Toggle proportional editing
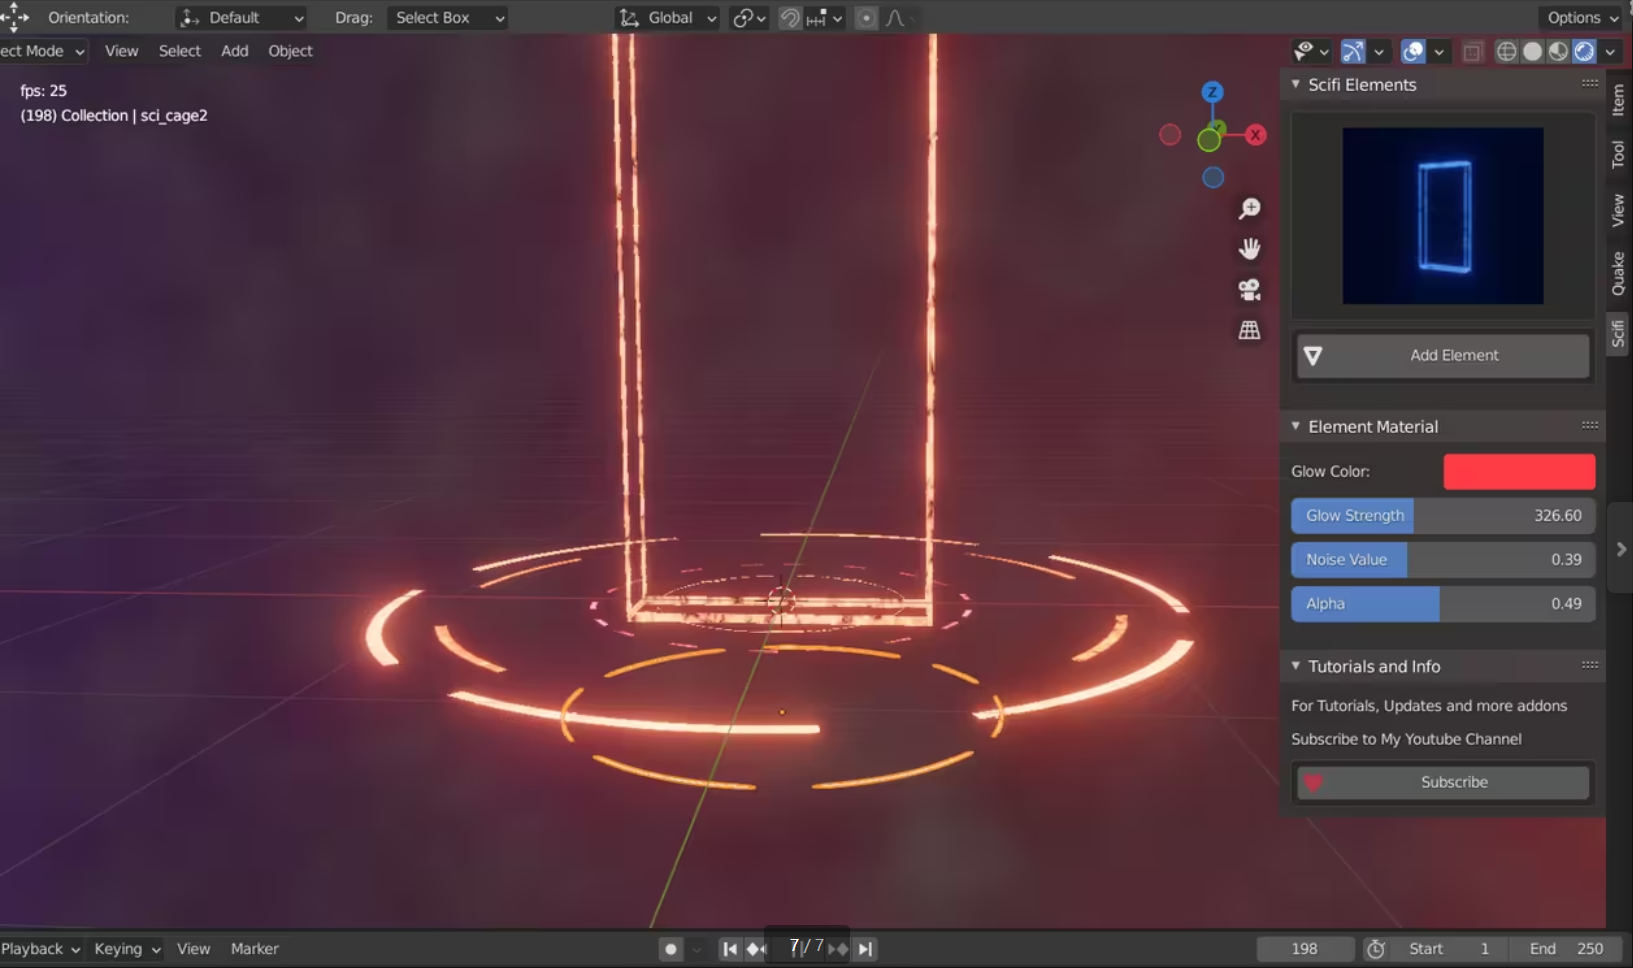The image size is (1633, 968). [863, 17]
